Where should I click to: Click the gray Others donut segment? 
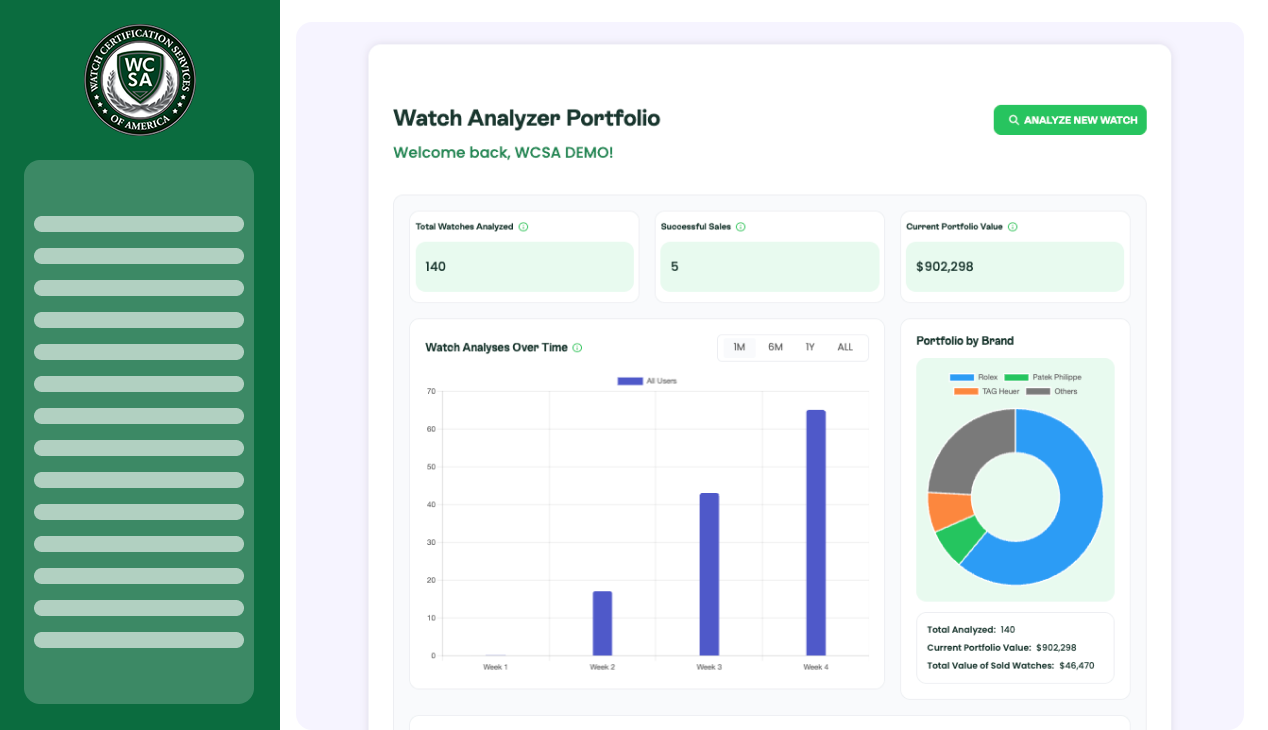coord(965,450)
